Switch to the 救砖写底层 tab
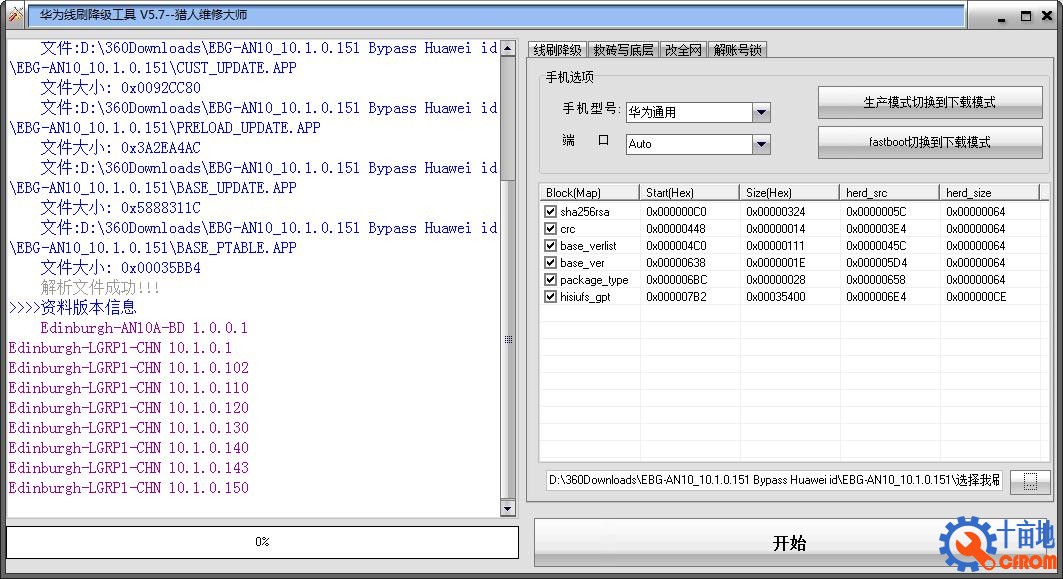 pyautogui.click(x=623, y=50)
